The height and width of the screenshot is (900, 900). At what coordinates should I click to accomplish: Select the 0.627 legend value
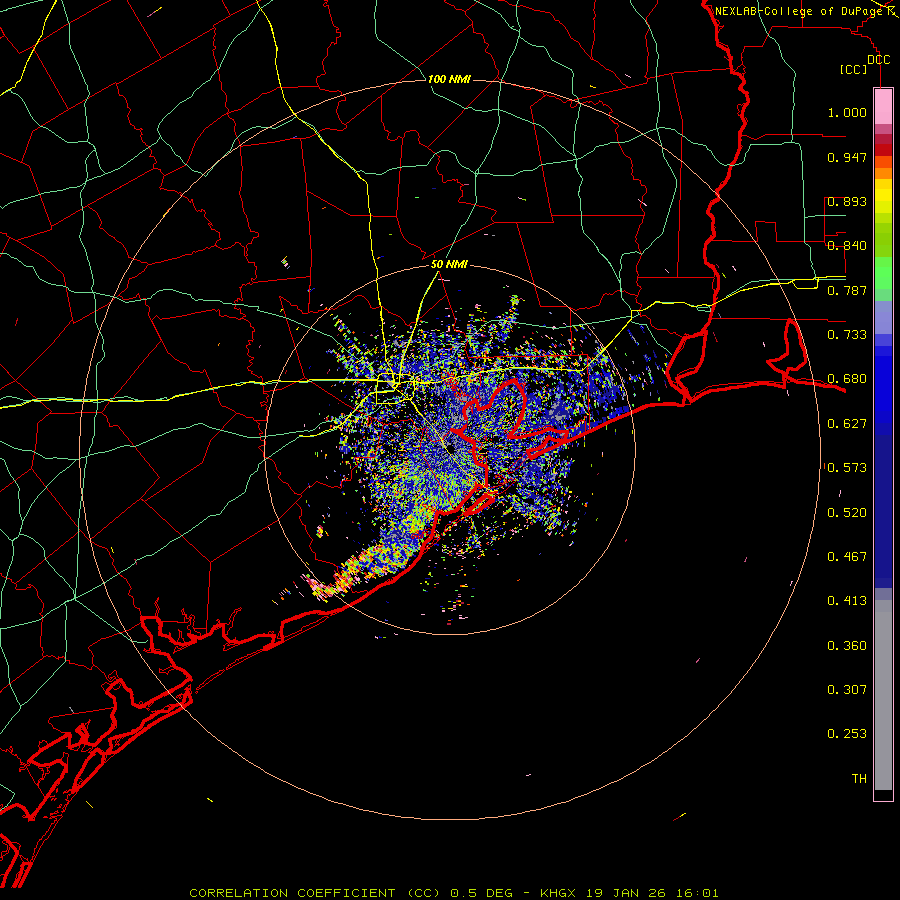(x=847, y=424)
